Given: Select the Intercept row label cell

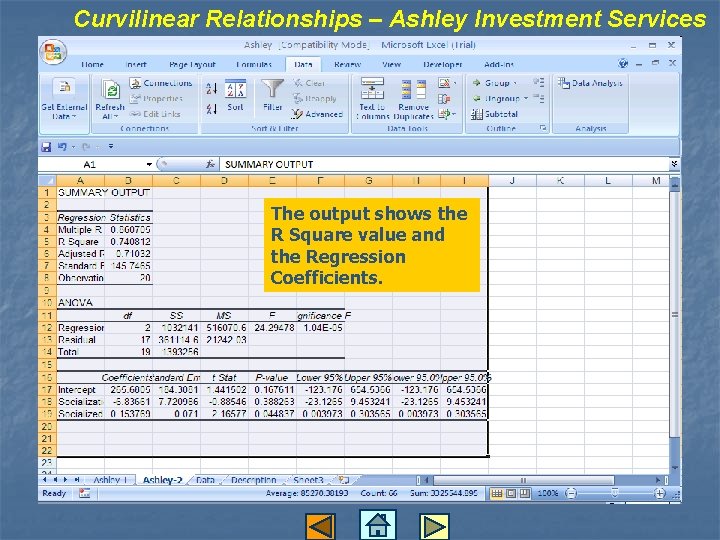Looking at the screenshot, I should 80,390.
